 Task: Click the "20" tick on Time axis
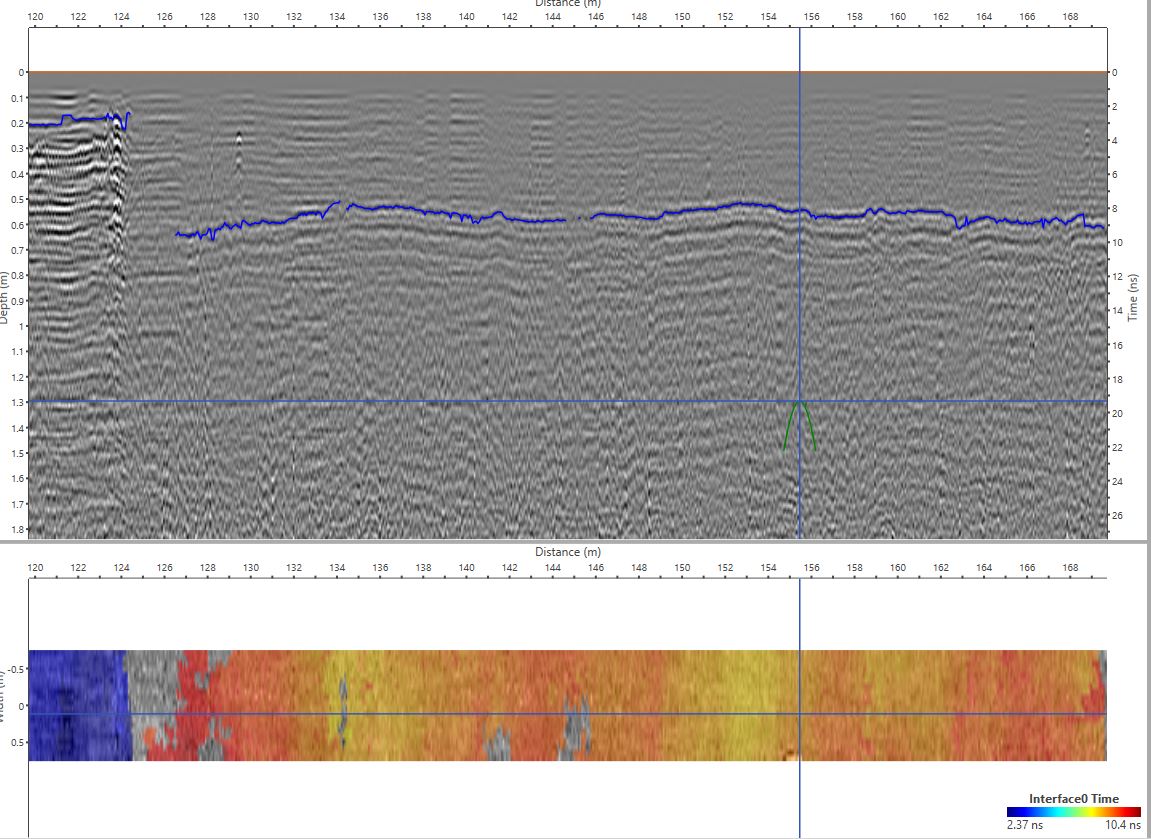pos(1117,413)
